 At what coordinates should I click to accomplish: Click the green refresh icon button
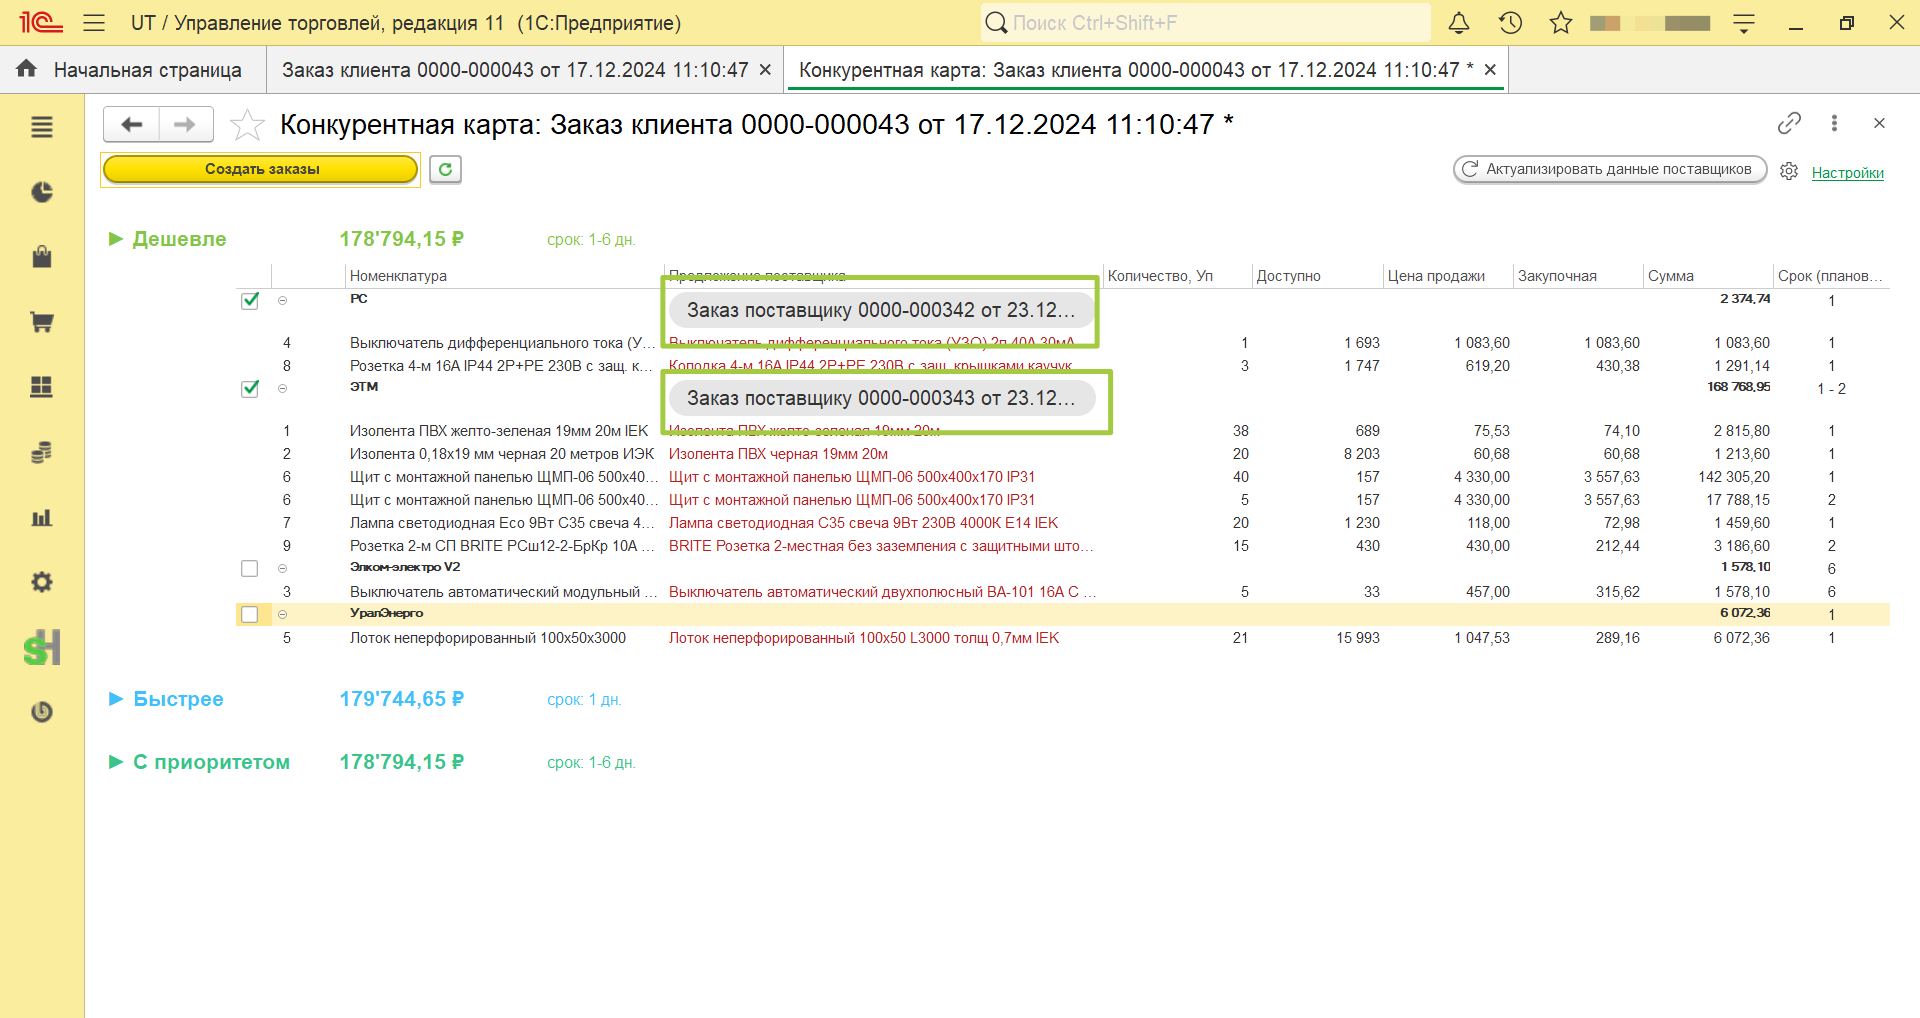(445, 169)
